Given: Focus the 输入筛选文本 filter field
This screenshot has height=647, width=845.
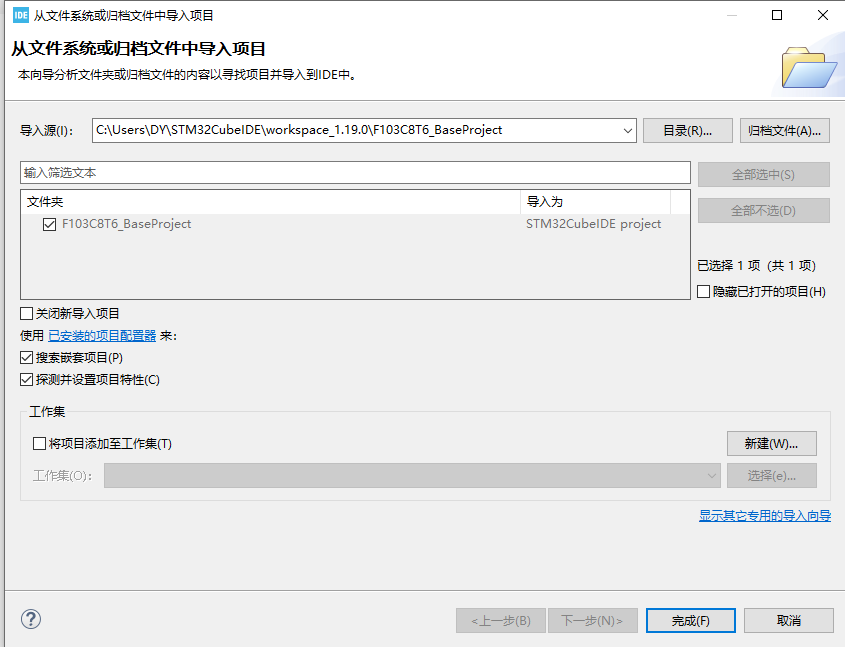Looking at the screenshot, I should click(x=355, y=172).
